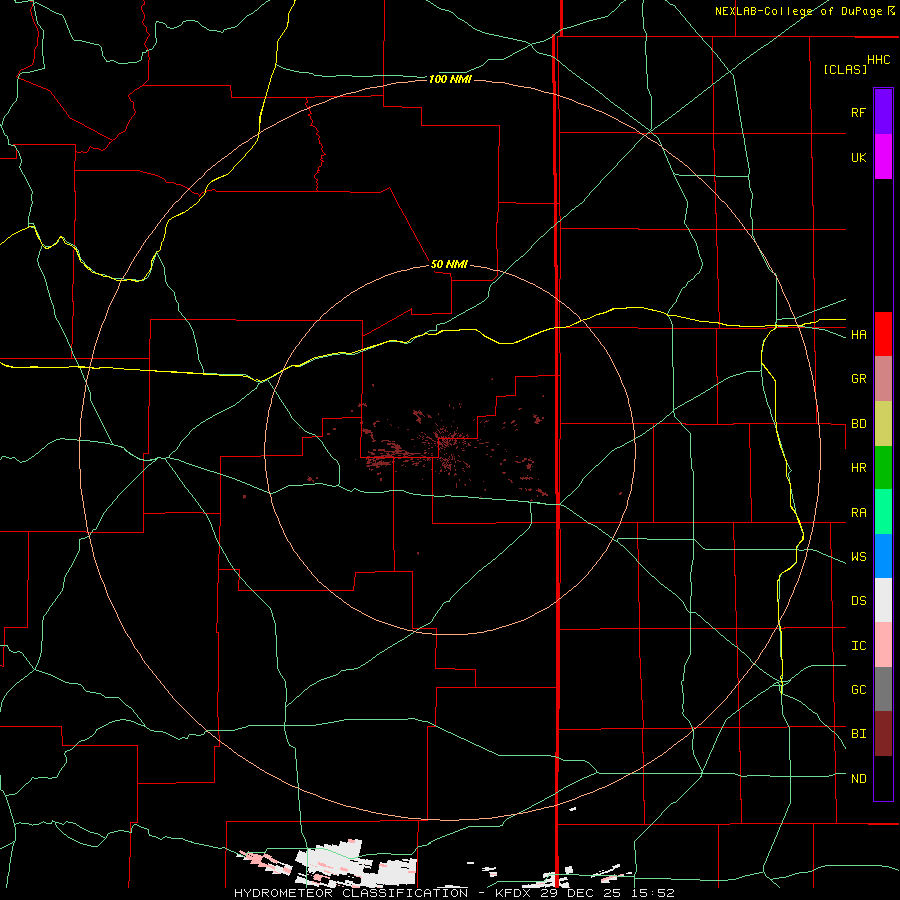Select the BI brown legend swatch
The height and width of the screenshot is (900, 900).
(883, 734)
